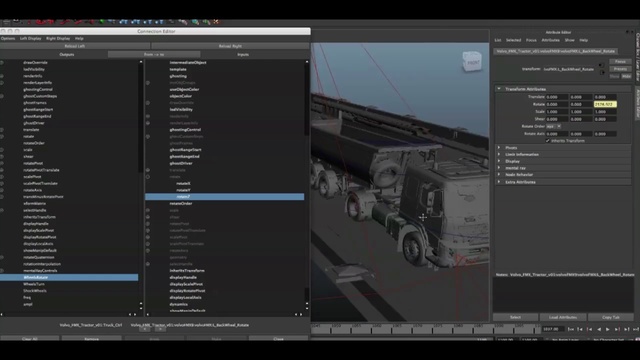Viewport: 640px width, 360px height.
Task: Click the Scale X value field
Action: [557, 112]
